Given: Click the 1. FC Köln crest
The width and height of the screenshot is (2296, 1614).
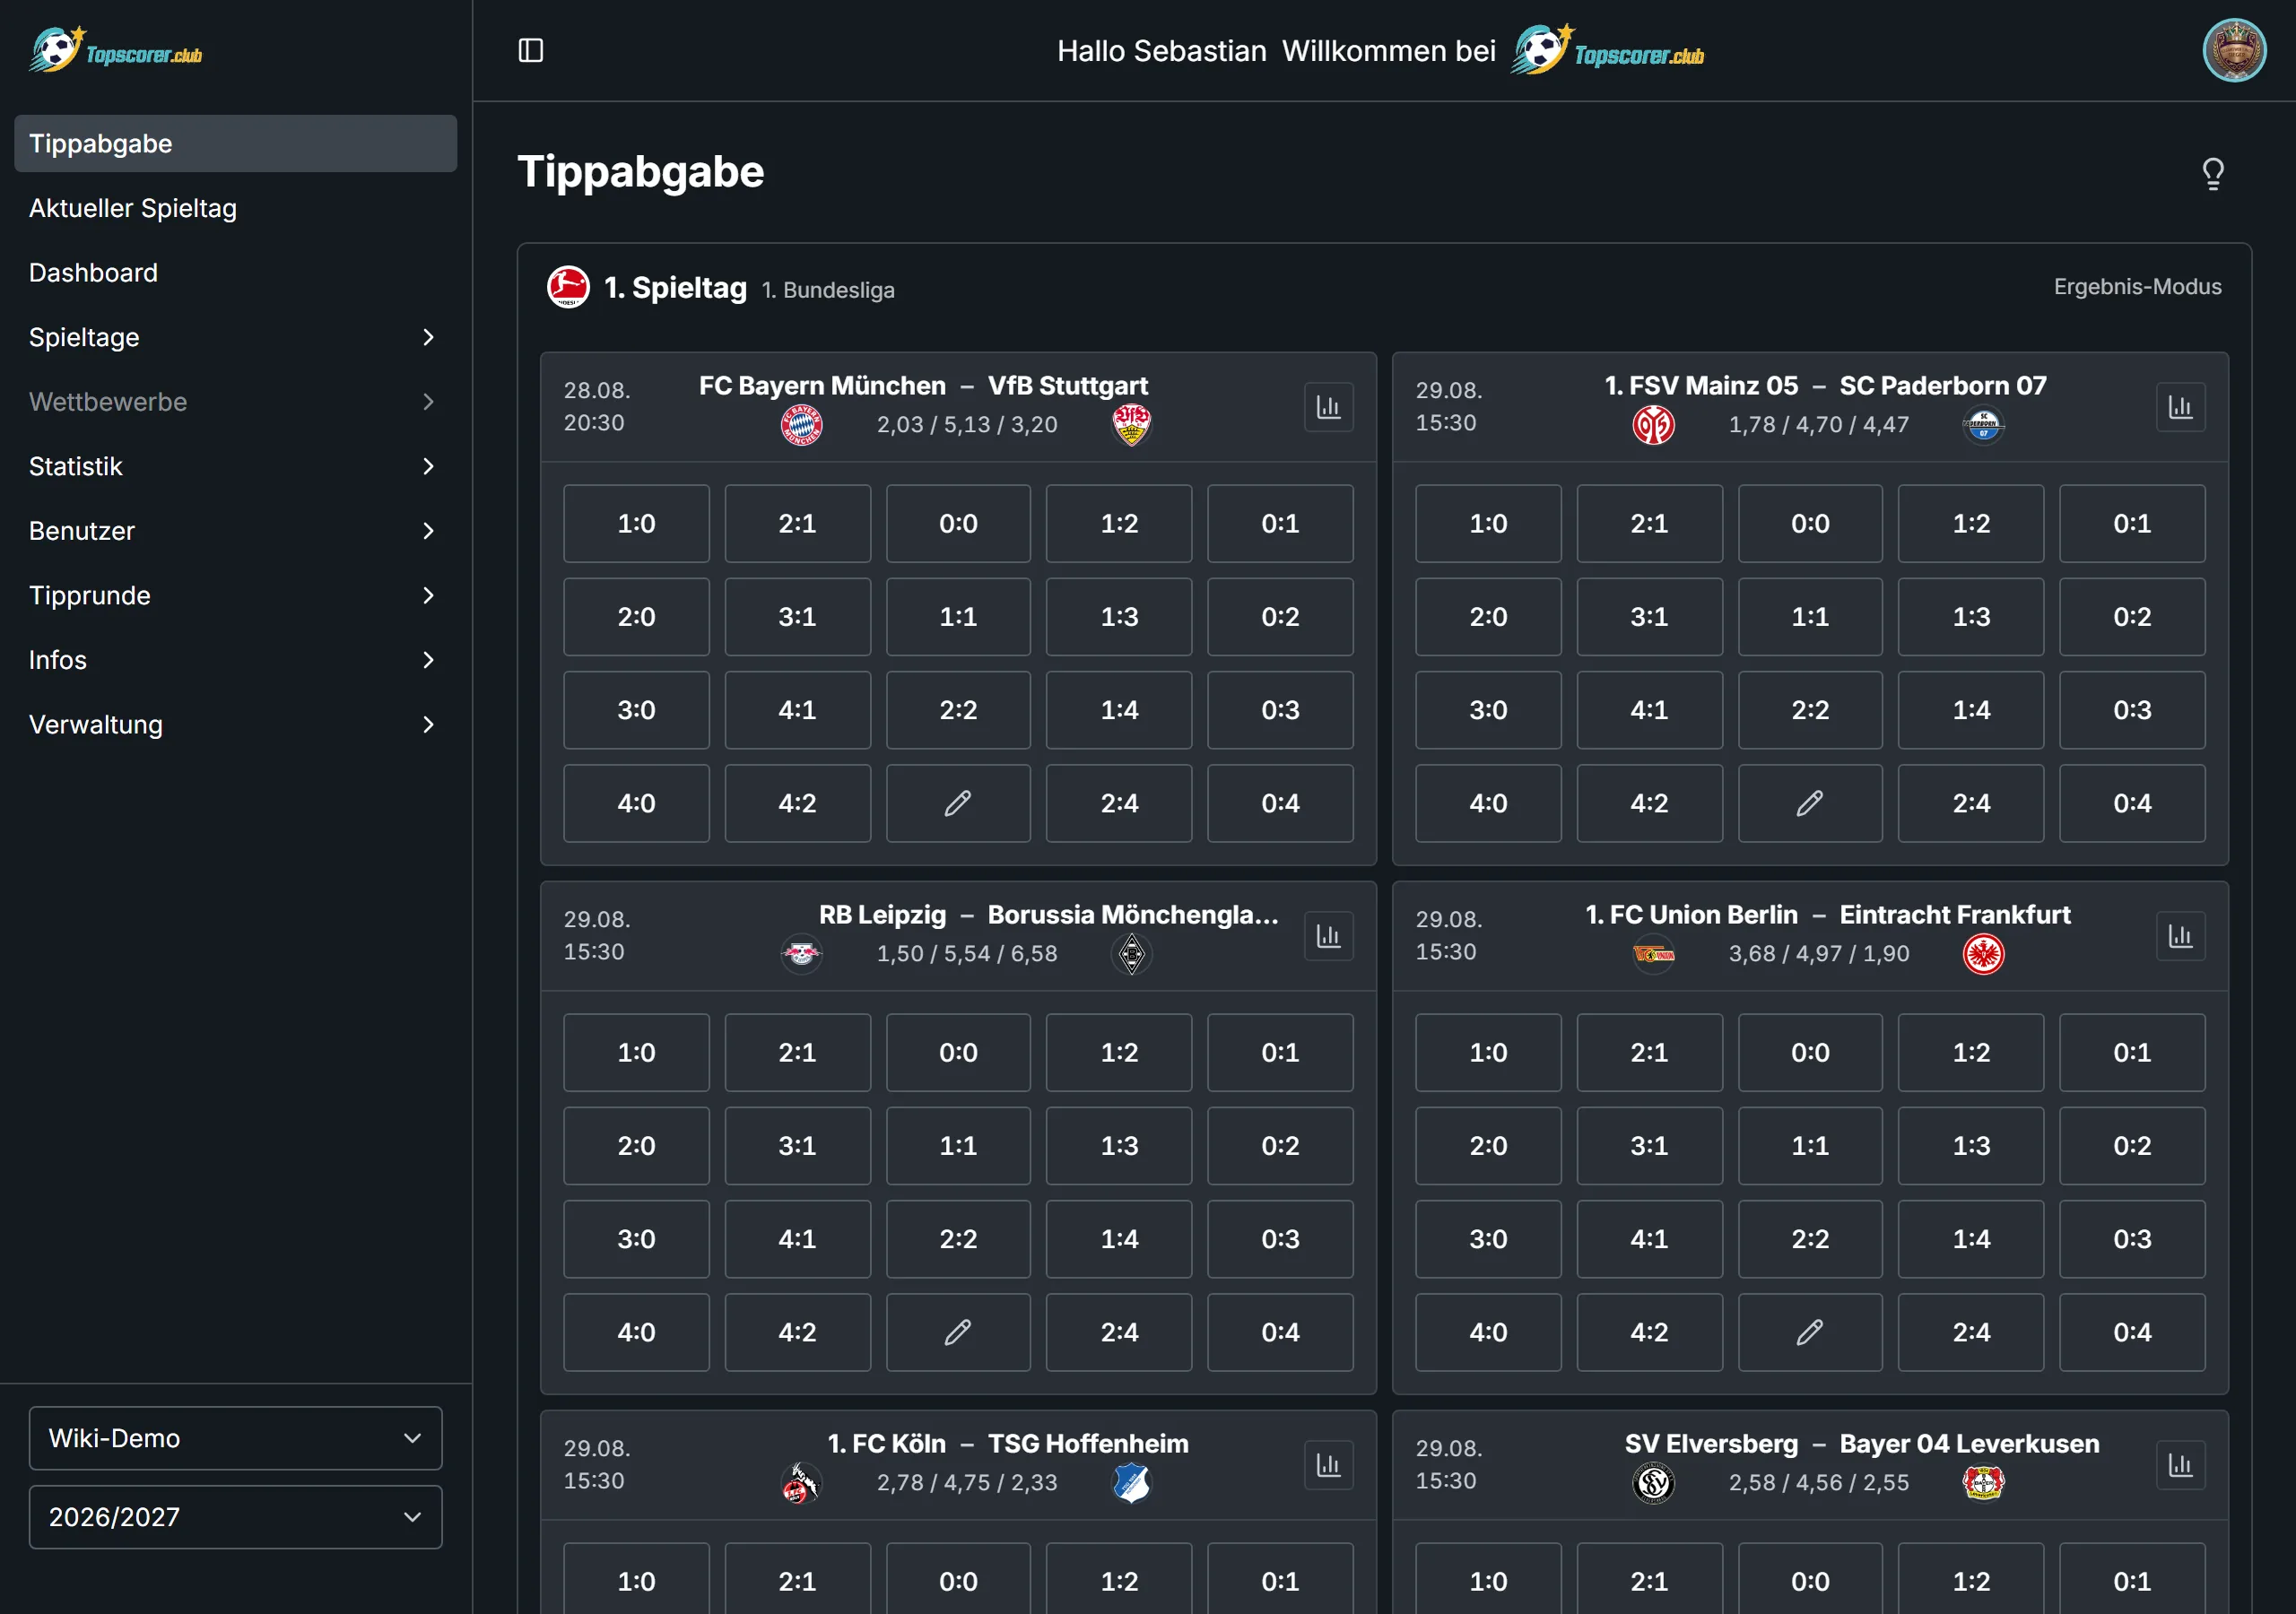Looking at the screenshot, I should [x=802, y=1483].
